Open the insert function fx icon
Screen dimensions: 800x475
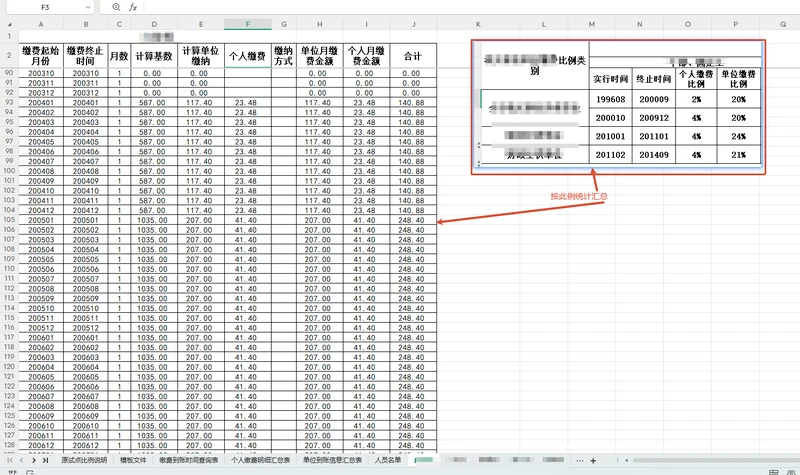coord(133,7)
